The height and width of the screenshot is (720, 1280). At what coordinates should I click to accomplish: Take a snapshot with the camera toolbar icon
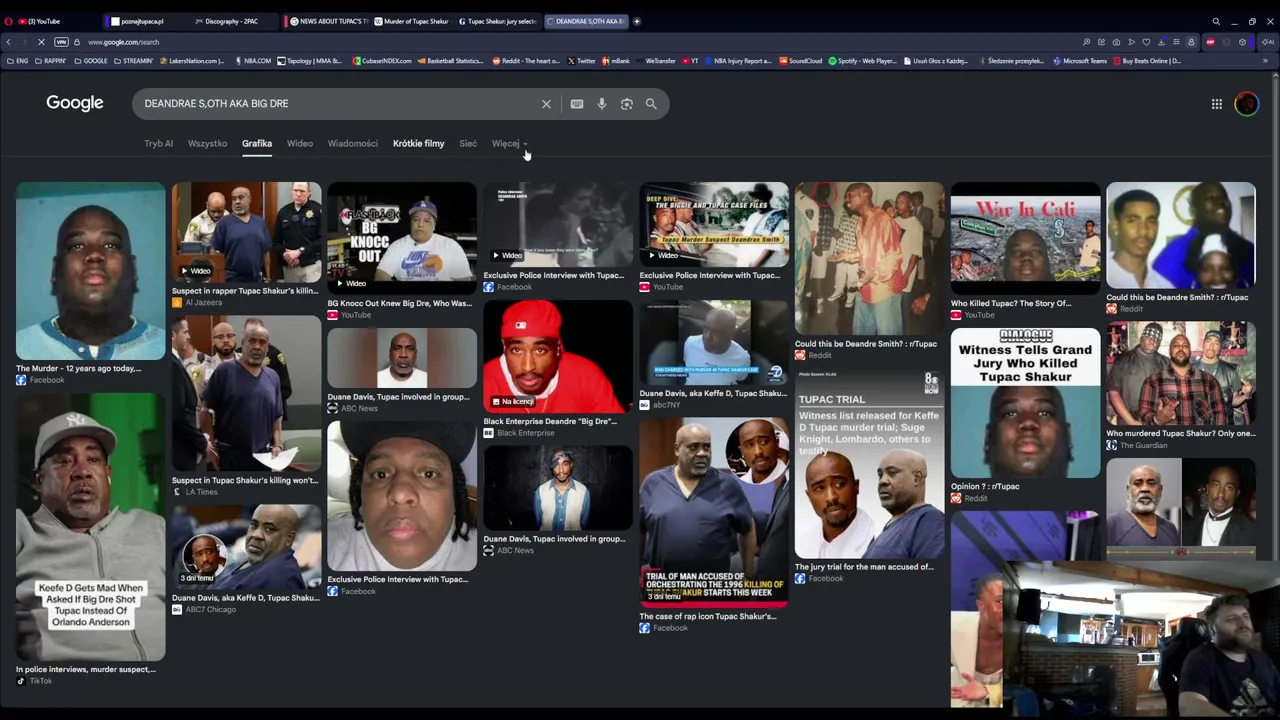(1116, 42)
